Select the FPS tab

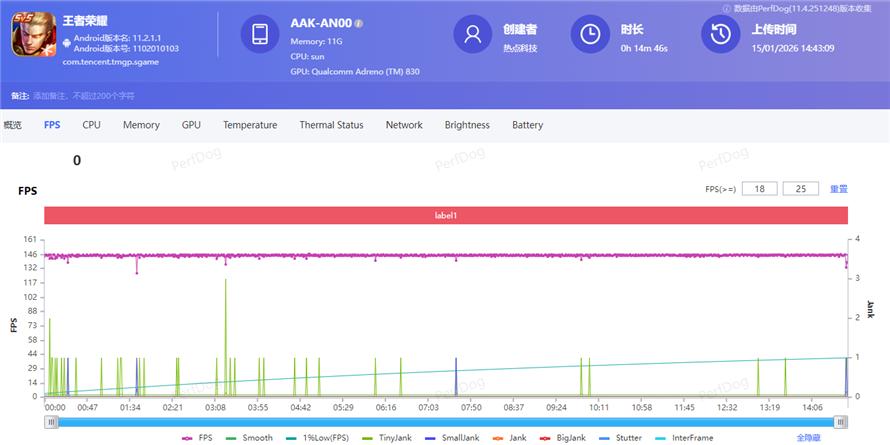click(52, 125)
